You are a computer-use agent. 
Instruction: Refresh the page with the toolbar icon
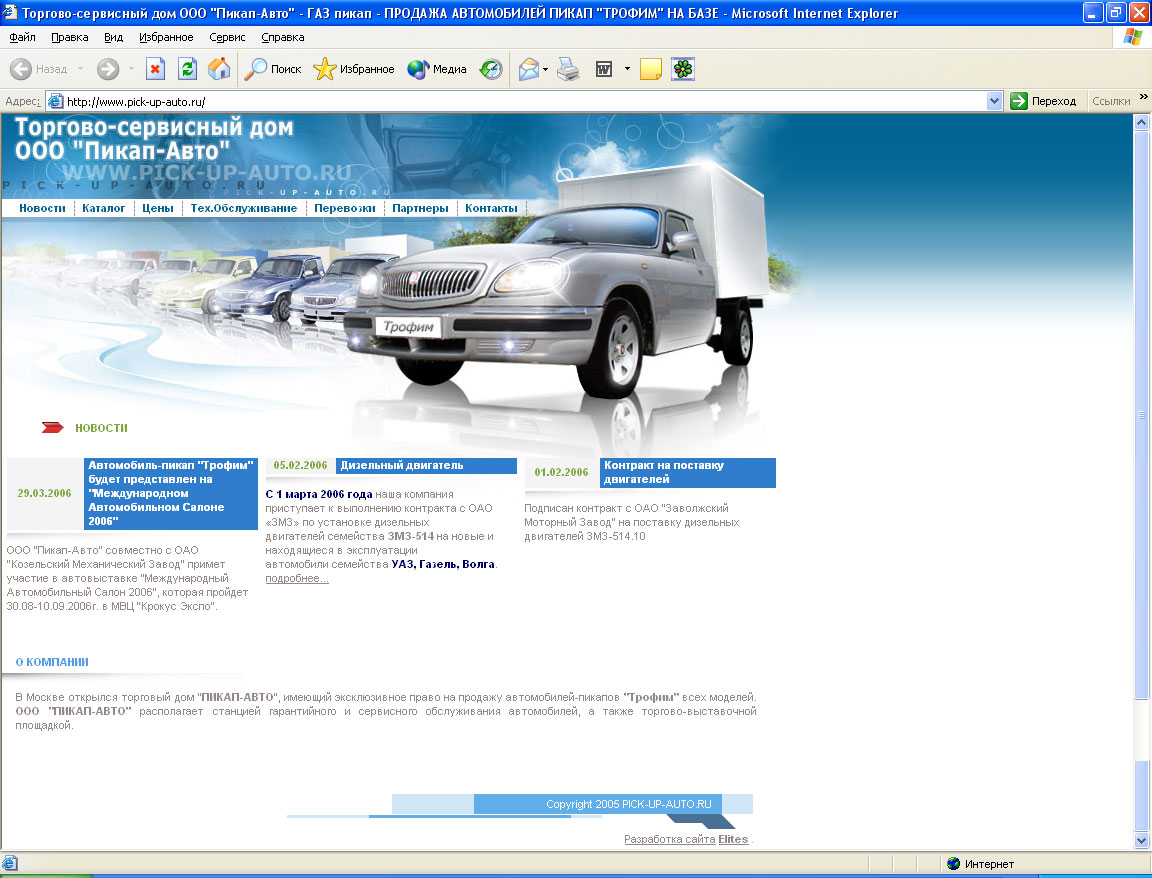pos(187,69)
